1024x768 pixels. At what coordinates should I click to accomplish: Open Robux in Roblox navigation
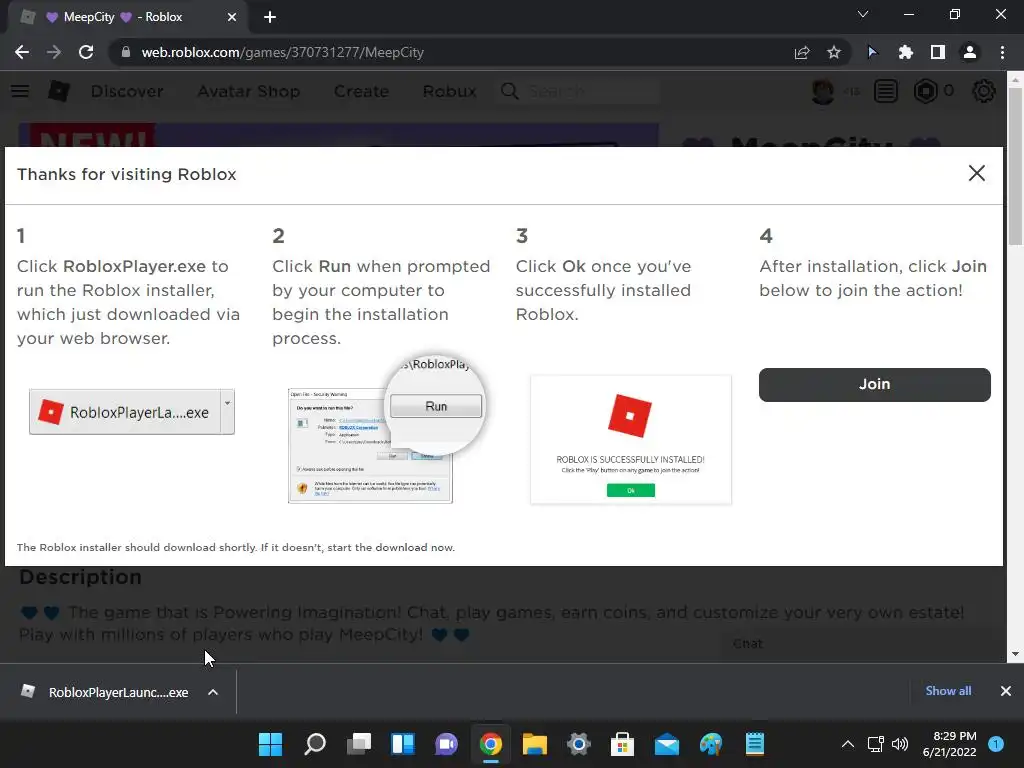[x=449, y=91]
